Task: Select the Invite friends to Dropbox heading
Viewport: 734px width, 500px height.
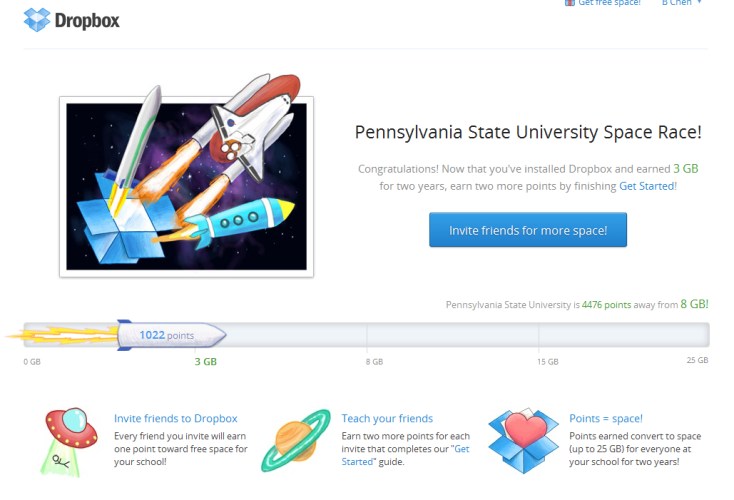Action: pos(176,419)
